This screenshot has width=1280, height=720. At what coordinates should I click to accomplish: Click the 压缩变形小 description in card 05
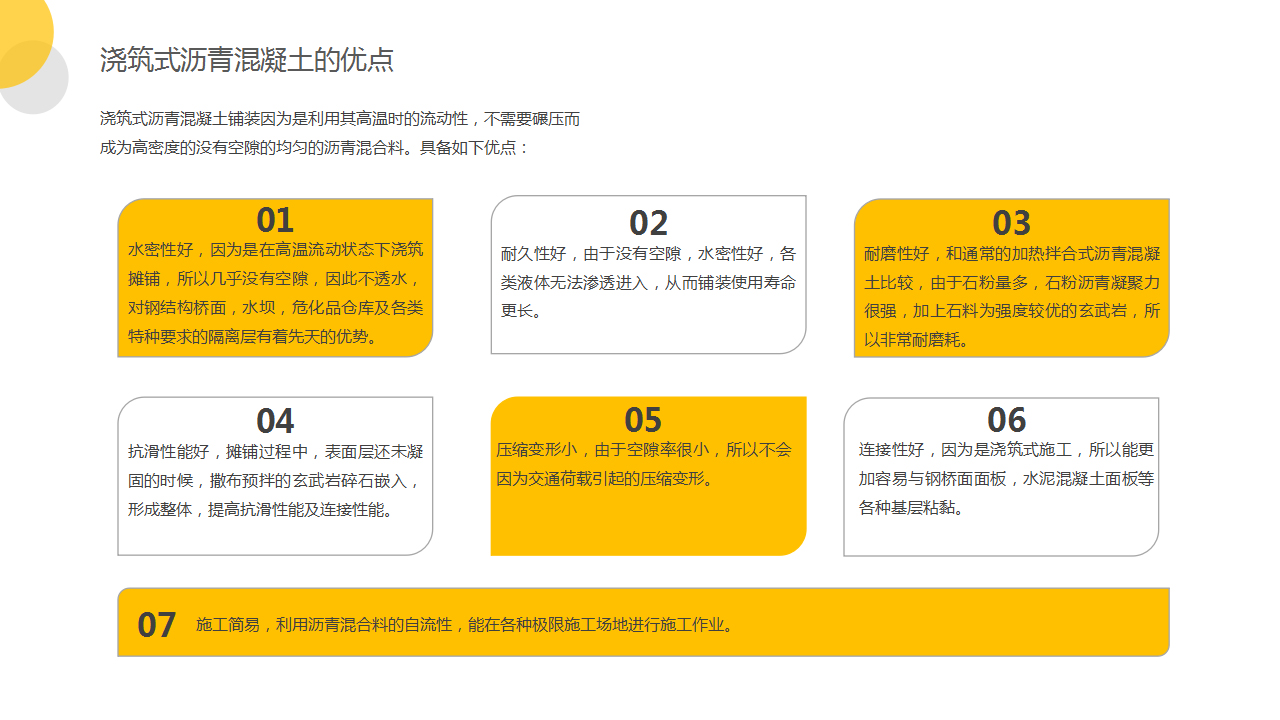[644, 464]
